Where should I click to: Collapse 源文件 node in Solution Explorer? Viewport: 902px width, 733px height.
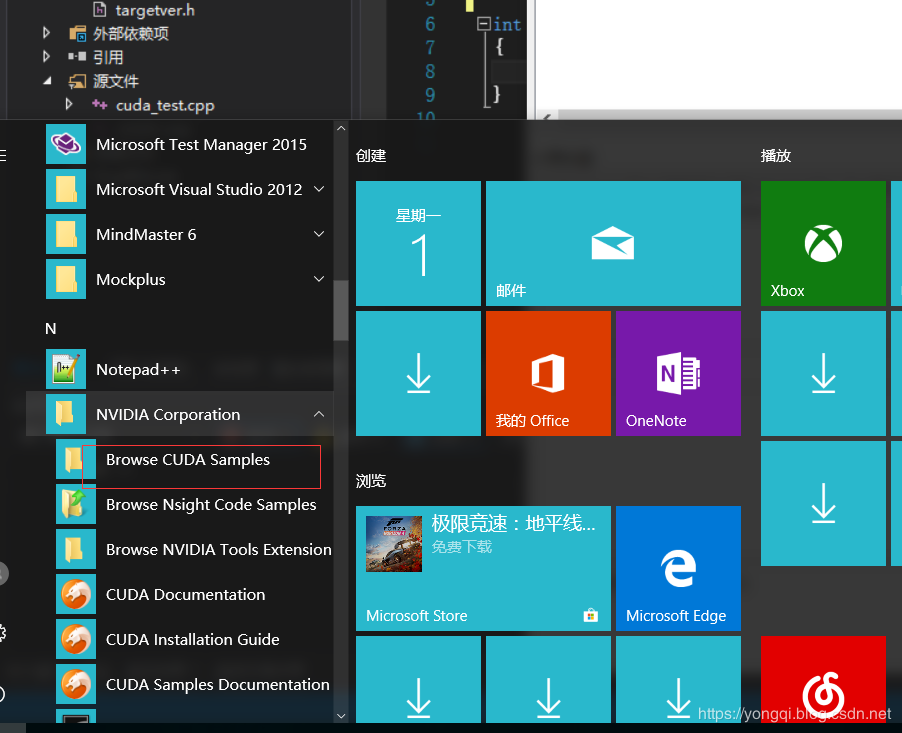[47, 81]
